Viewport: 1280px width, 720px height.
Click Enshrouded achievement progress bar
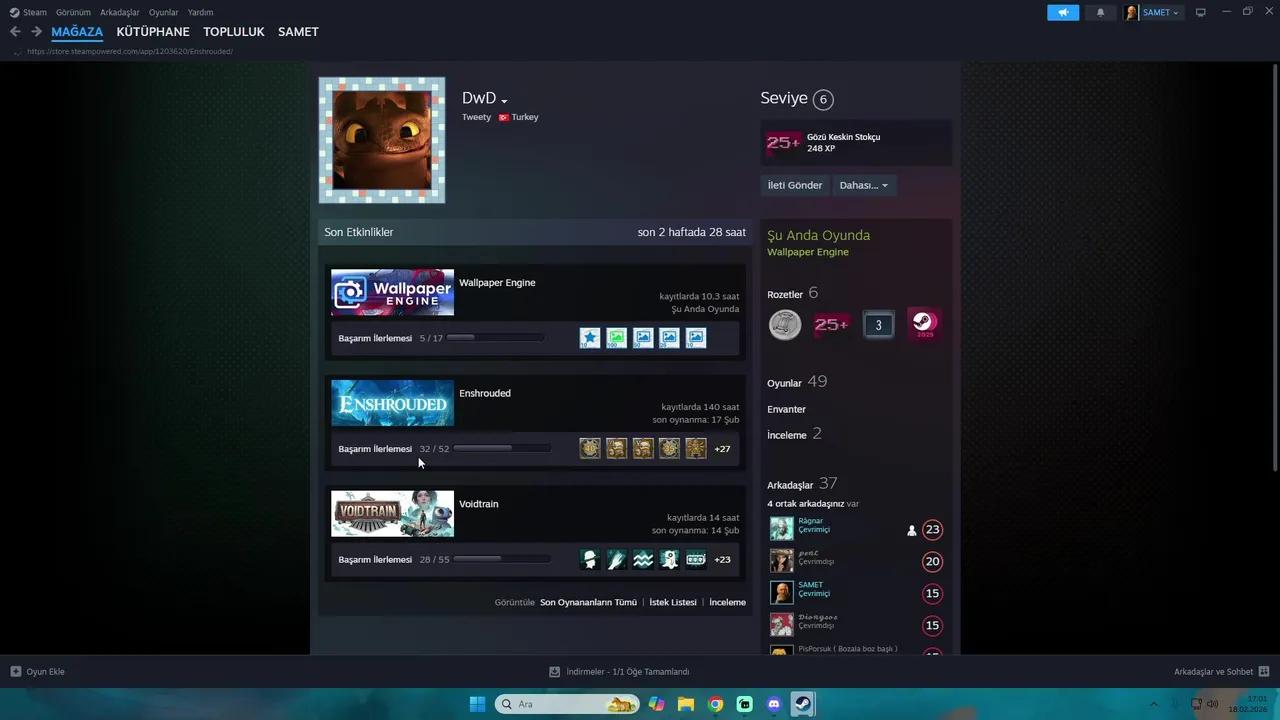(x=502, y=449)
